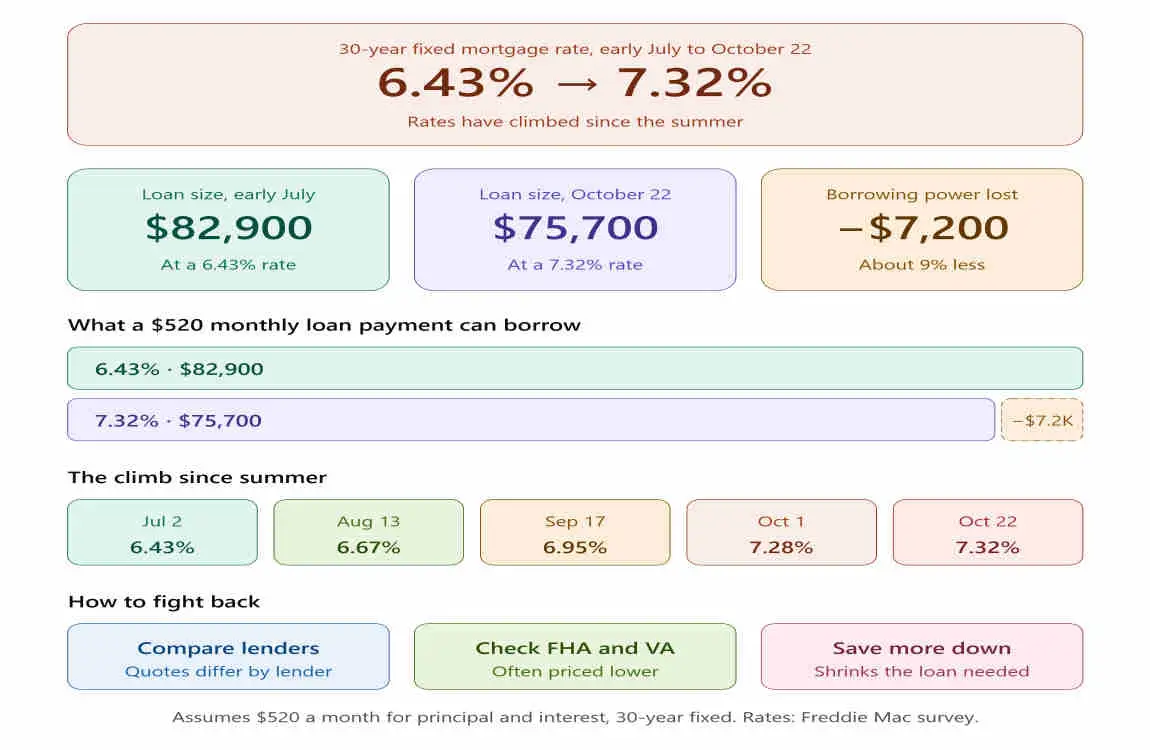The image size is (1150, 750).
Task: Click 'How to fight back' heading
Action: click(x=164, y=602)
